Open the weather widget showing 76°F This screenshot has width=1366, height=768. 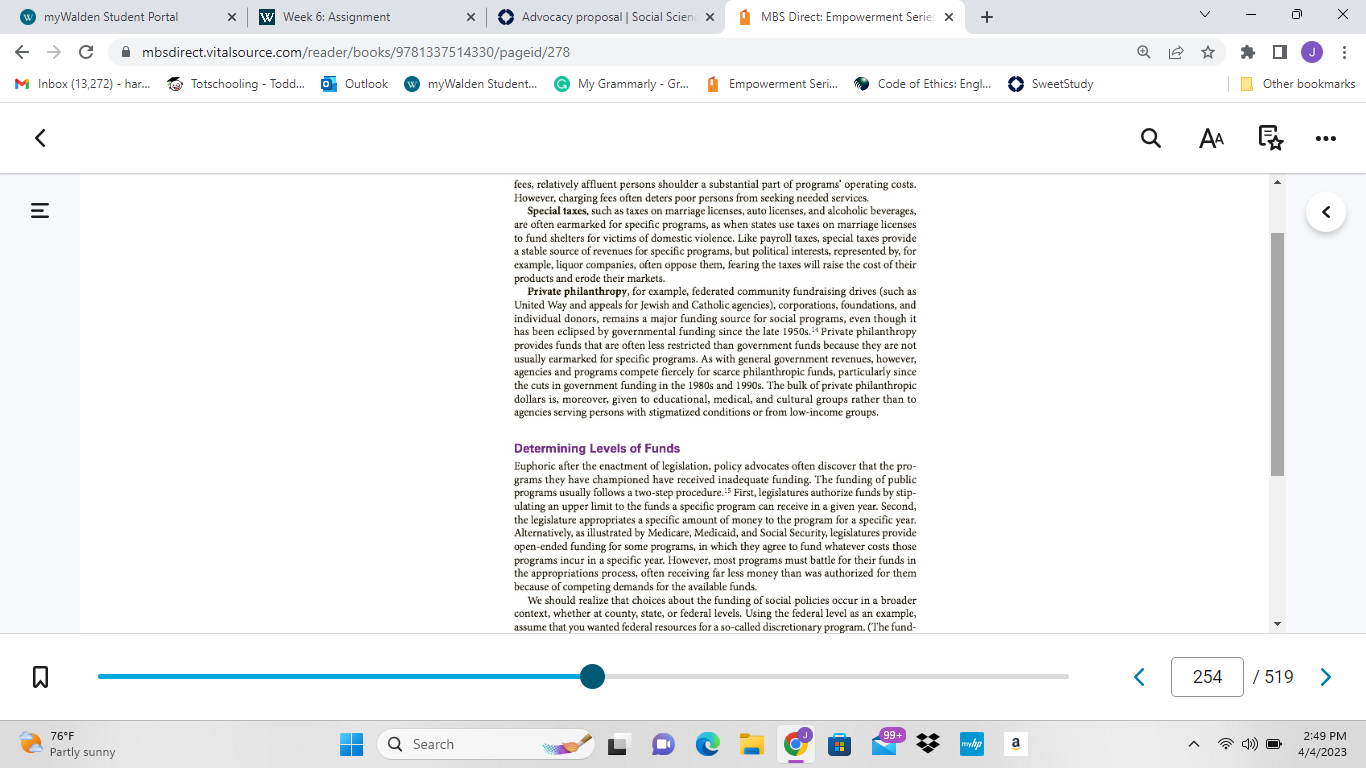tap(68, 744)
